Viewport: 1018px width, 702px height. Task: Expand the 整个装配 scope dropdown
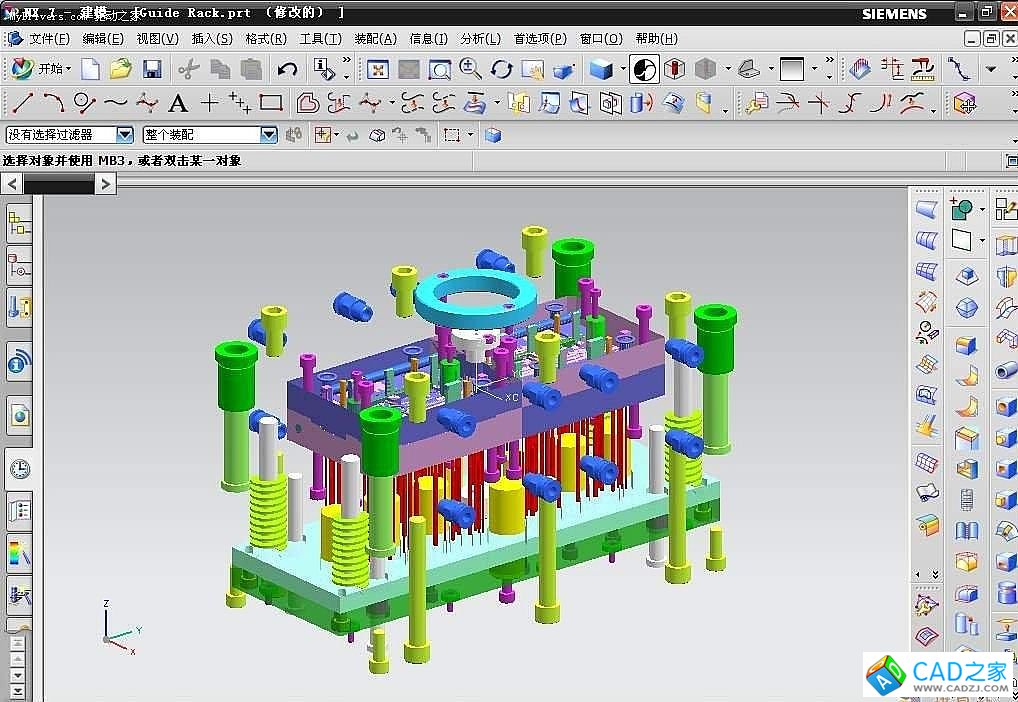click(268, 135)
